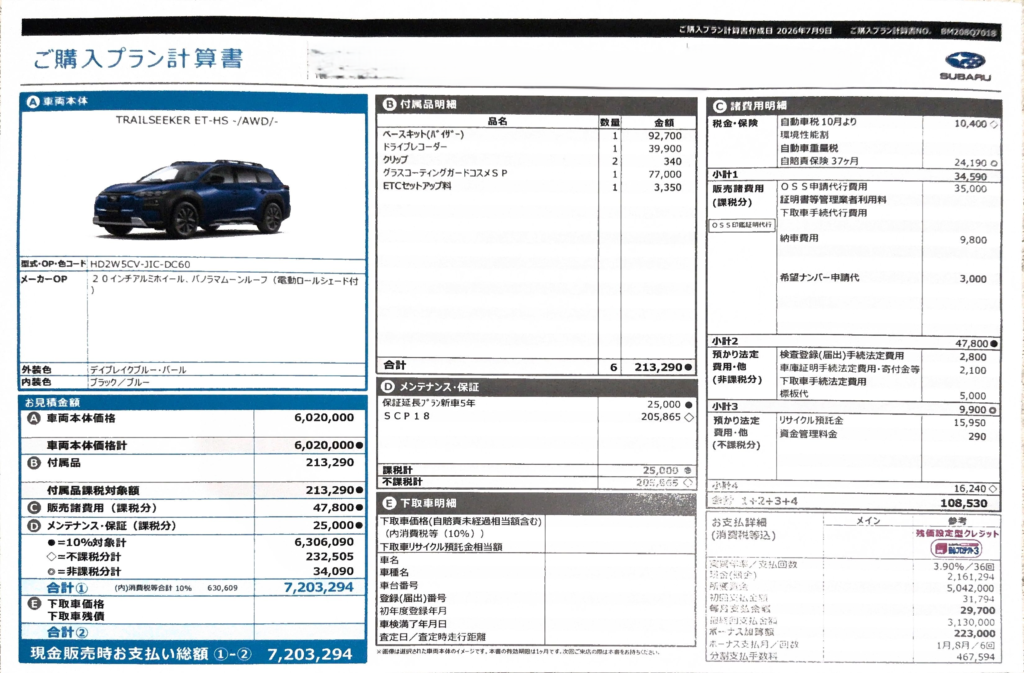Click the 3,350 ETC setup amount
Screen dimensions: 1024x673
667,187
